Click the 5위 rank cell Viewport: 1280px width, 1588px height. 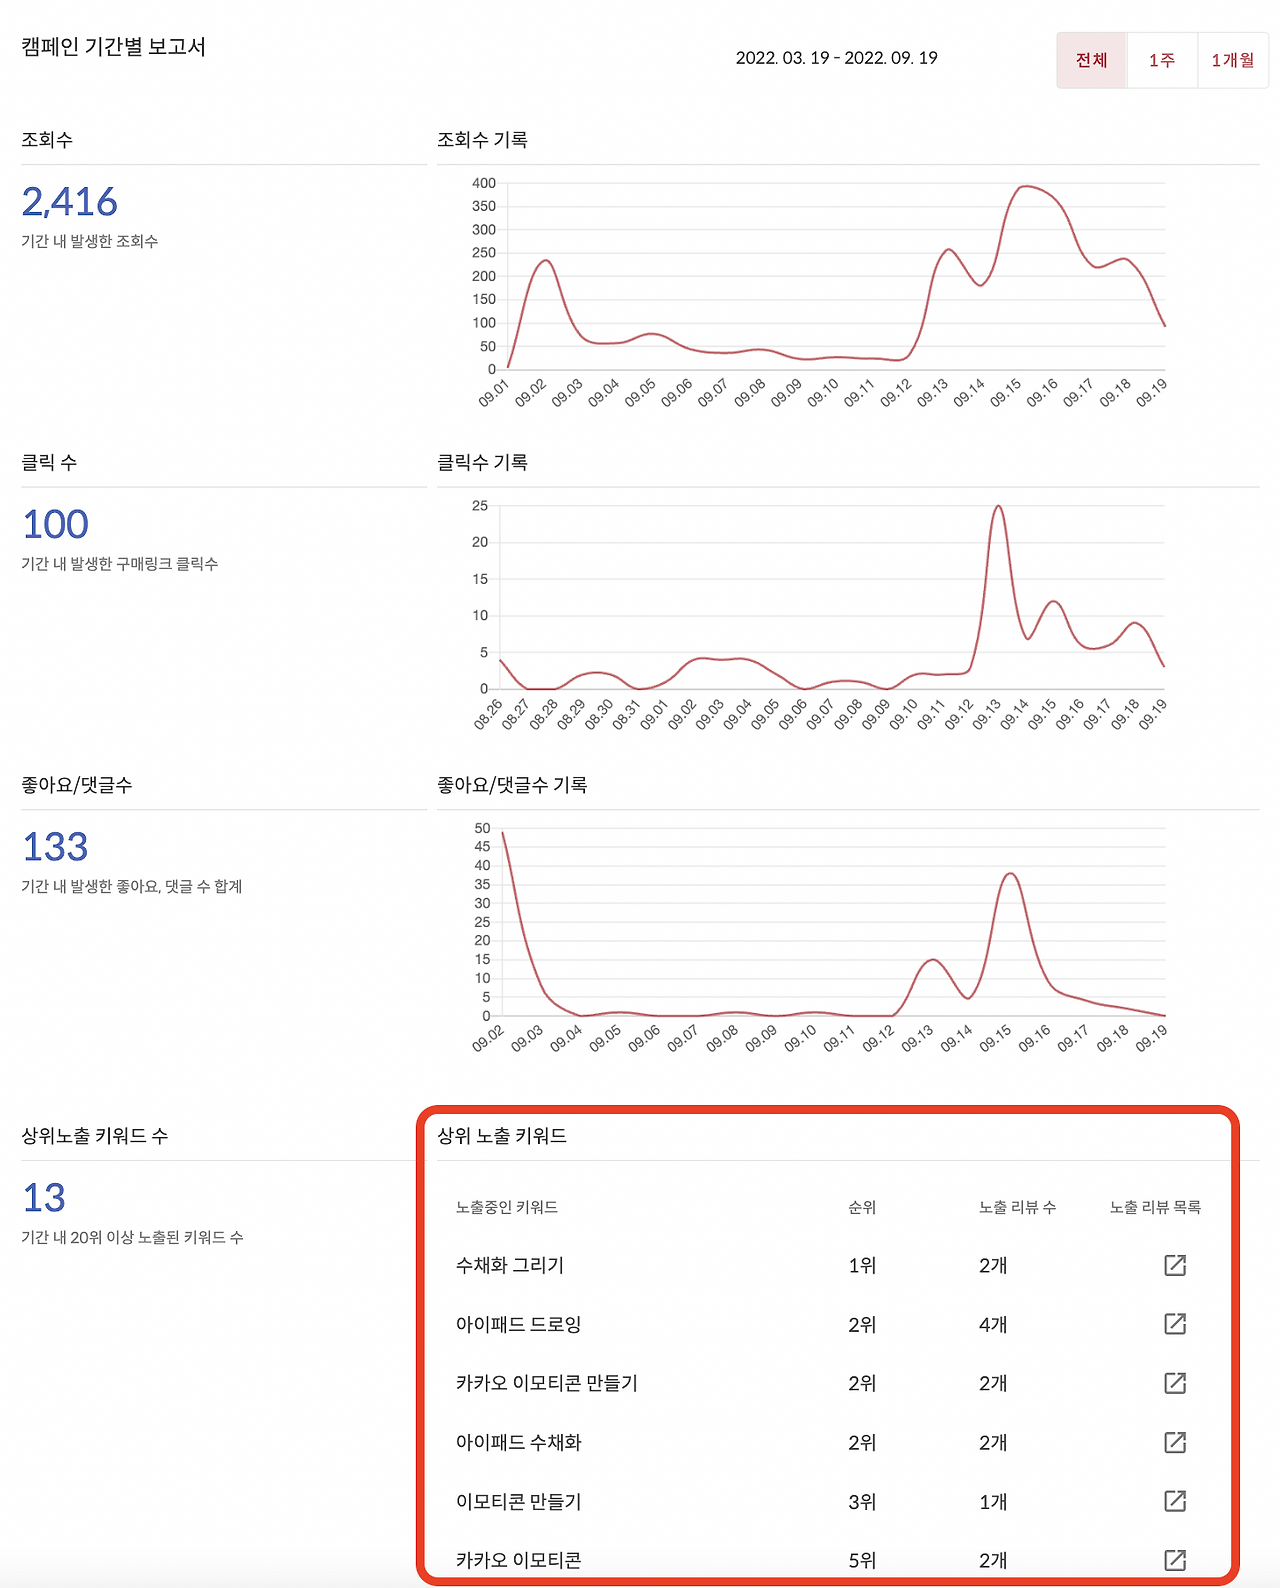pyautogui.click(x=862, y=1560)
